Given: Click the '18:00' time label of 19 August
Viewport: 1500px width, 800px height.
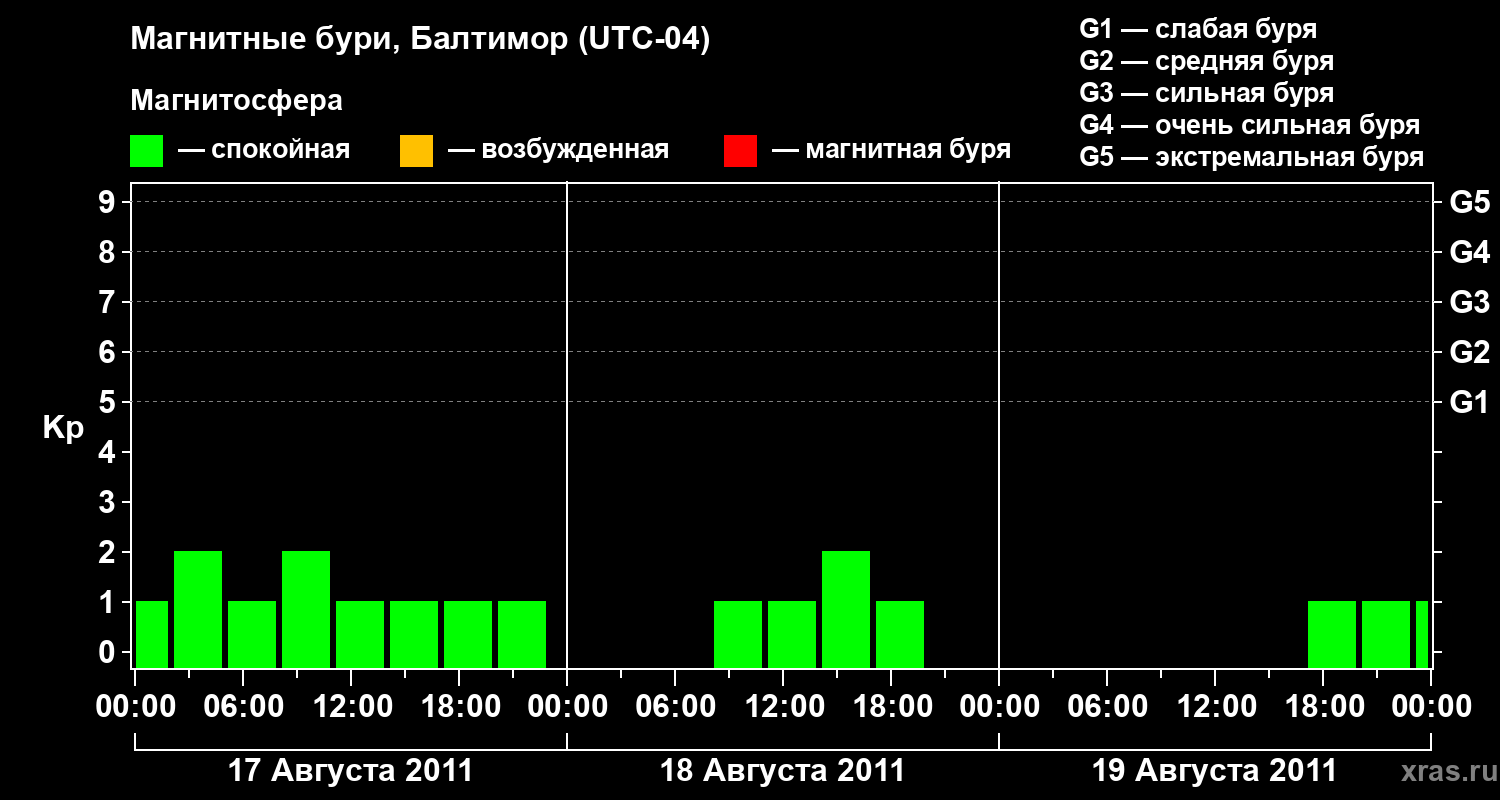Looking at the screenshot, I should [x=1323, y=706].
